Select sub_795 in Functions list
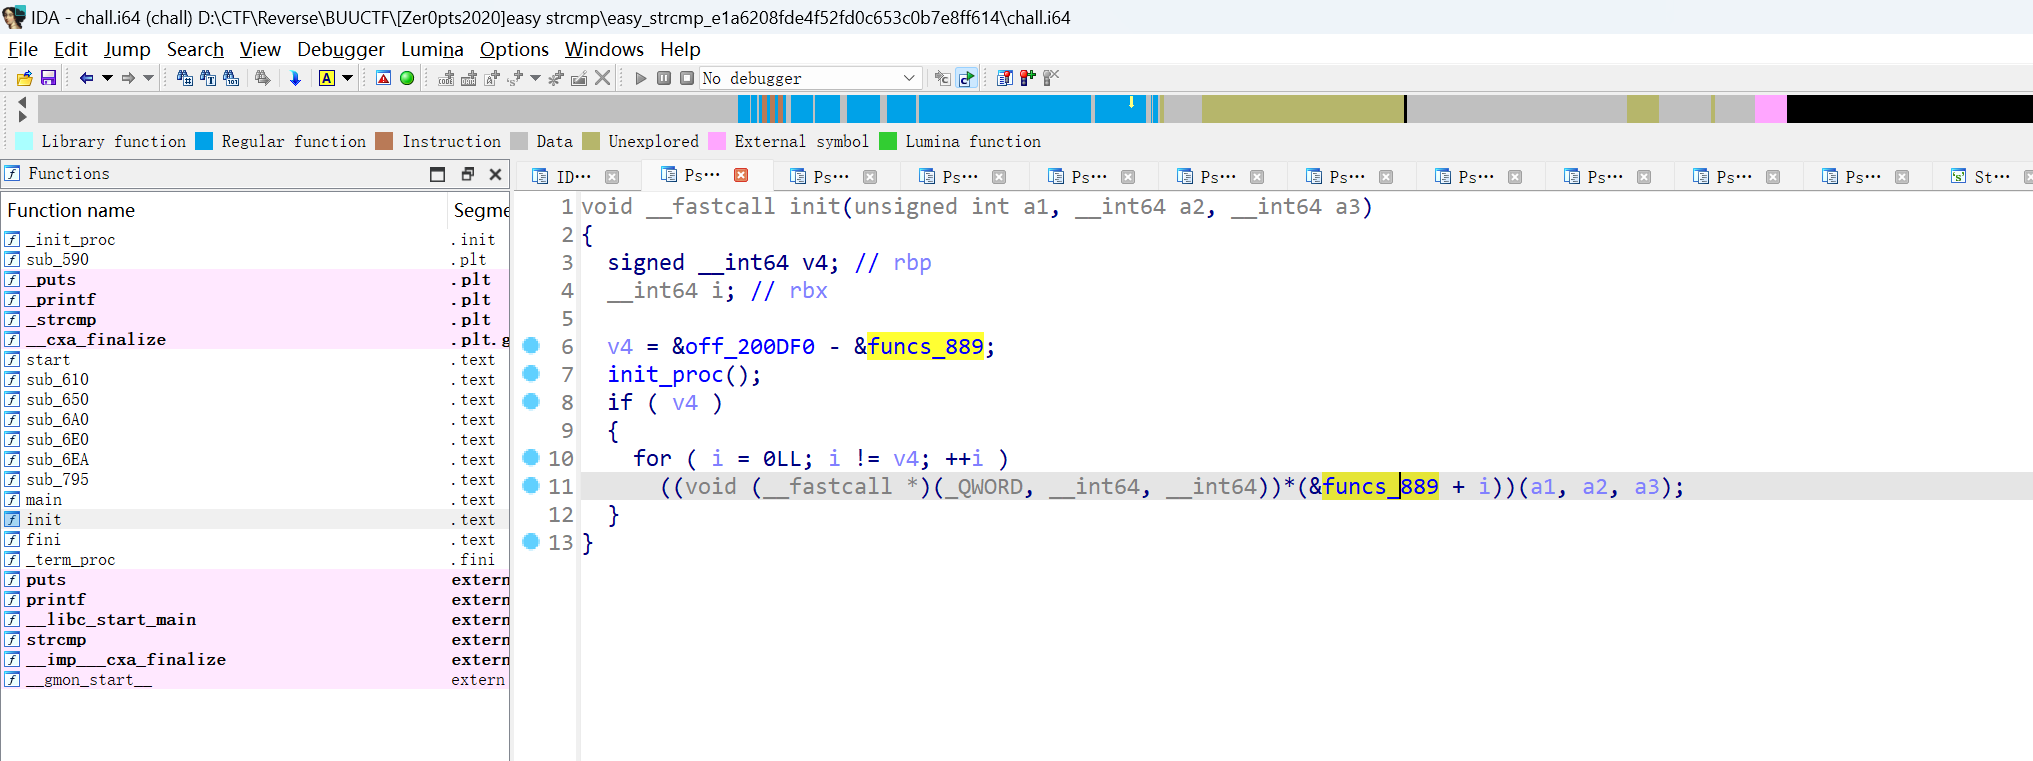This screenshot has width=2033, height=761. tap(57, 480)
